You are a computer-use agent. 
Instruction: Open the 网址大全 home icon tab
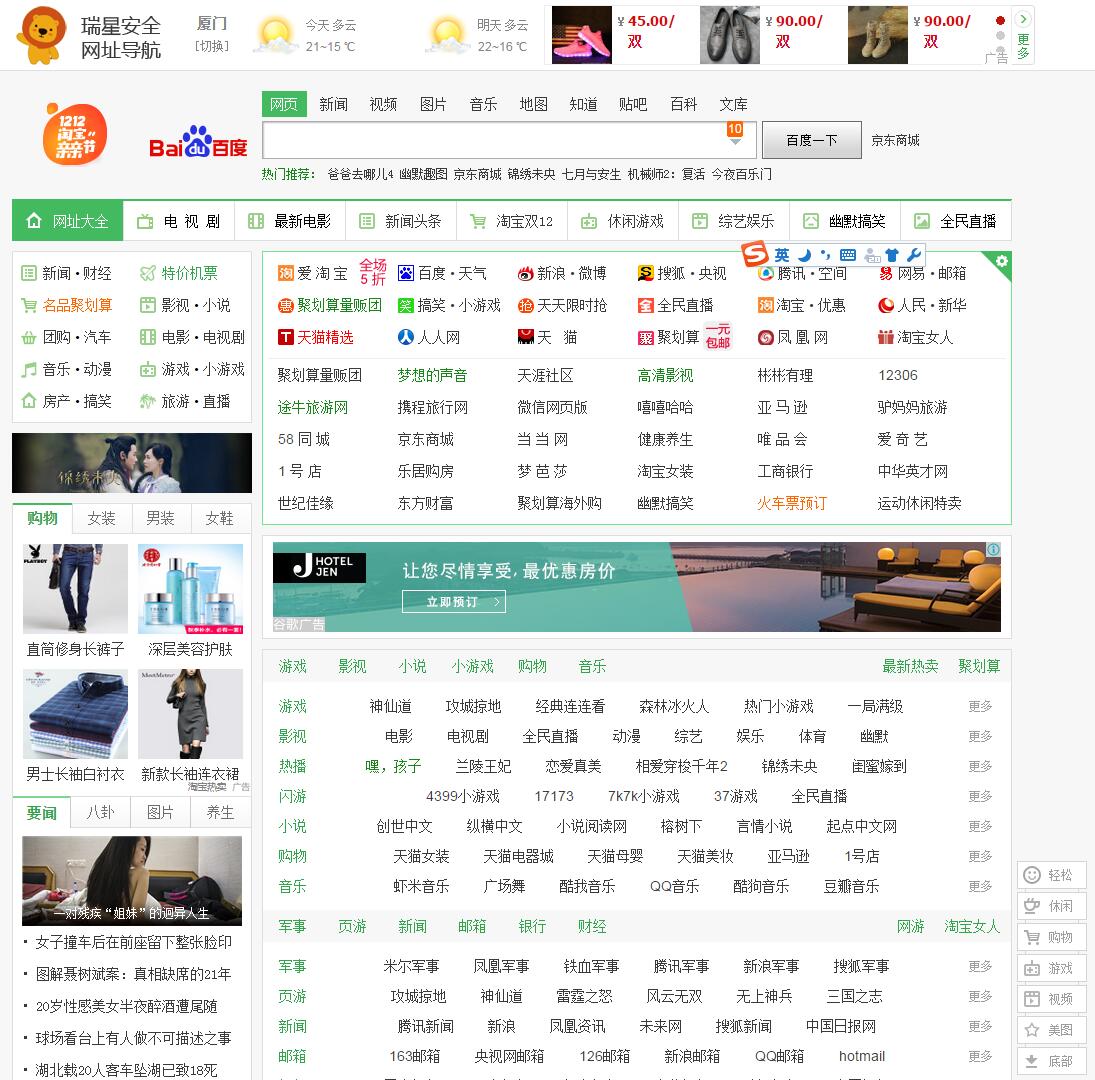(x=68, y=221)
